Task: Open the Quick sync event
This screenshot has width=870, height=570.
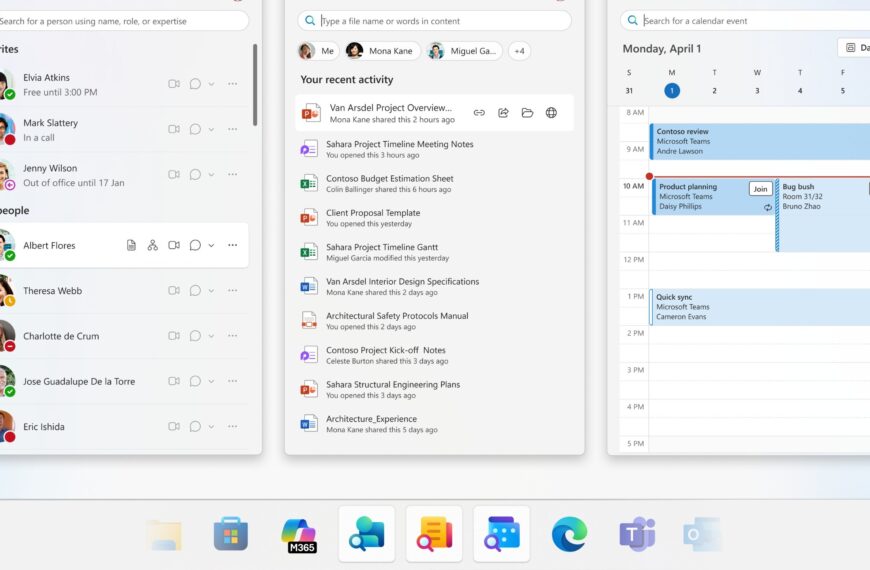Action: [760, 307]
